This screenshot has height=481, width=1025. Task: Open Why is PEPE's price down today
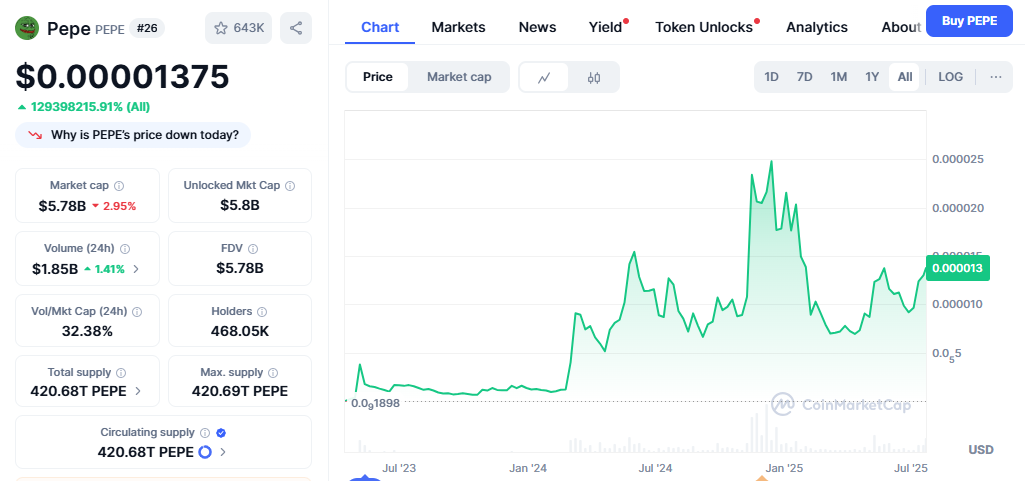pyautogui.click(x=133, y=135)
